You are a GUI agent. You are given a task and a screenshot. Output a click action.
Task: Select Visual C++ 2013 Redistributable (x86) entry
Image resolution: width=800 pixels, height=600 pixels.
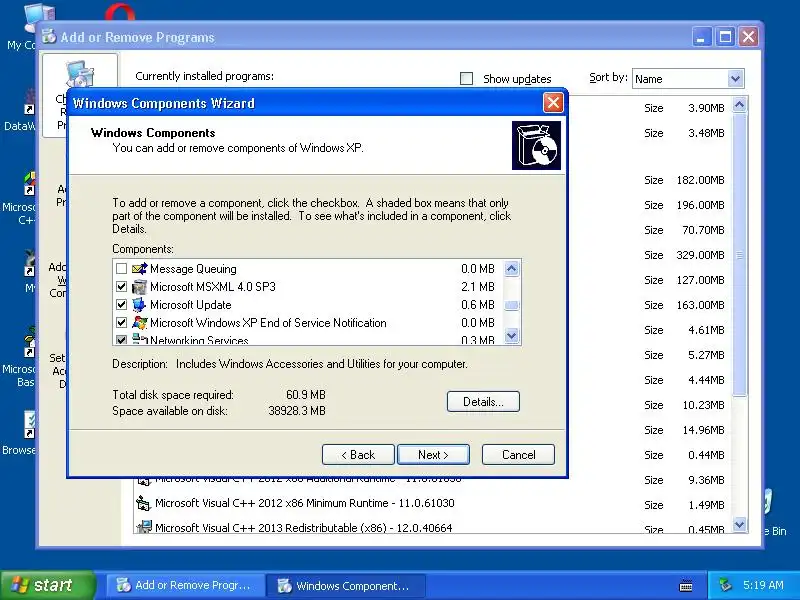tap(304, 528)
